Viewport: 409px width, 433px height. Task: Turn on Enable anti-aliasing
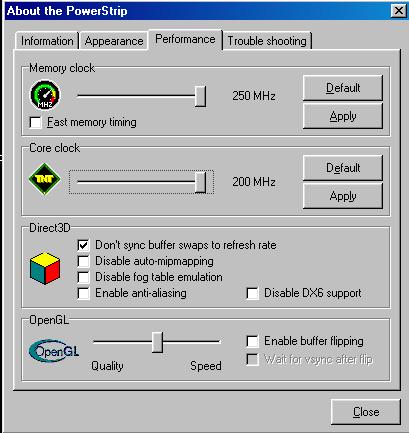[x=83, y=293]
